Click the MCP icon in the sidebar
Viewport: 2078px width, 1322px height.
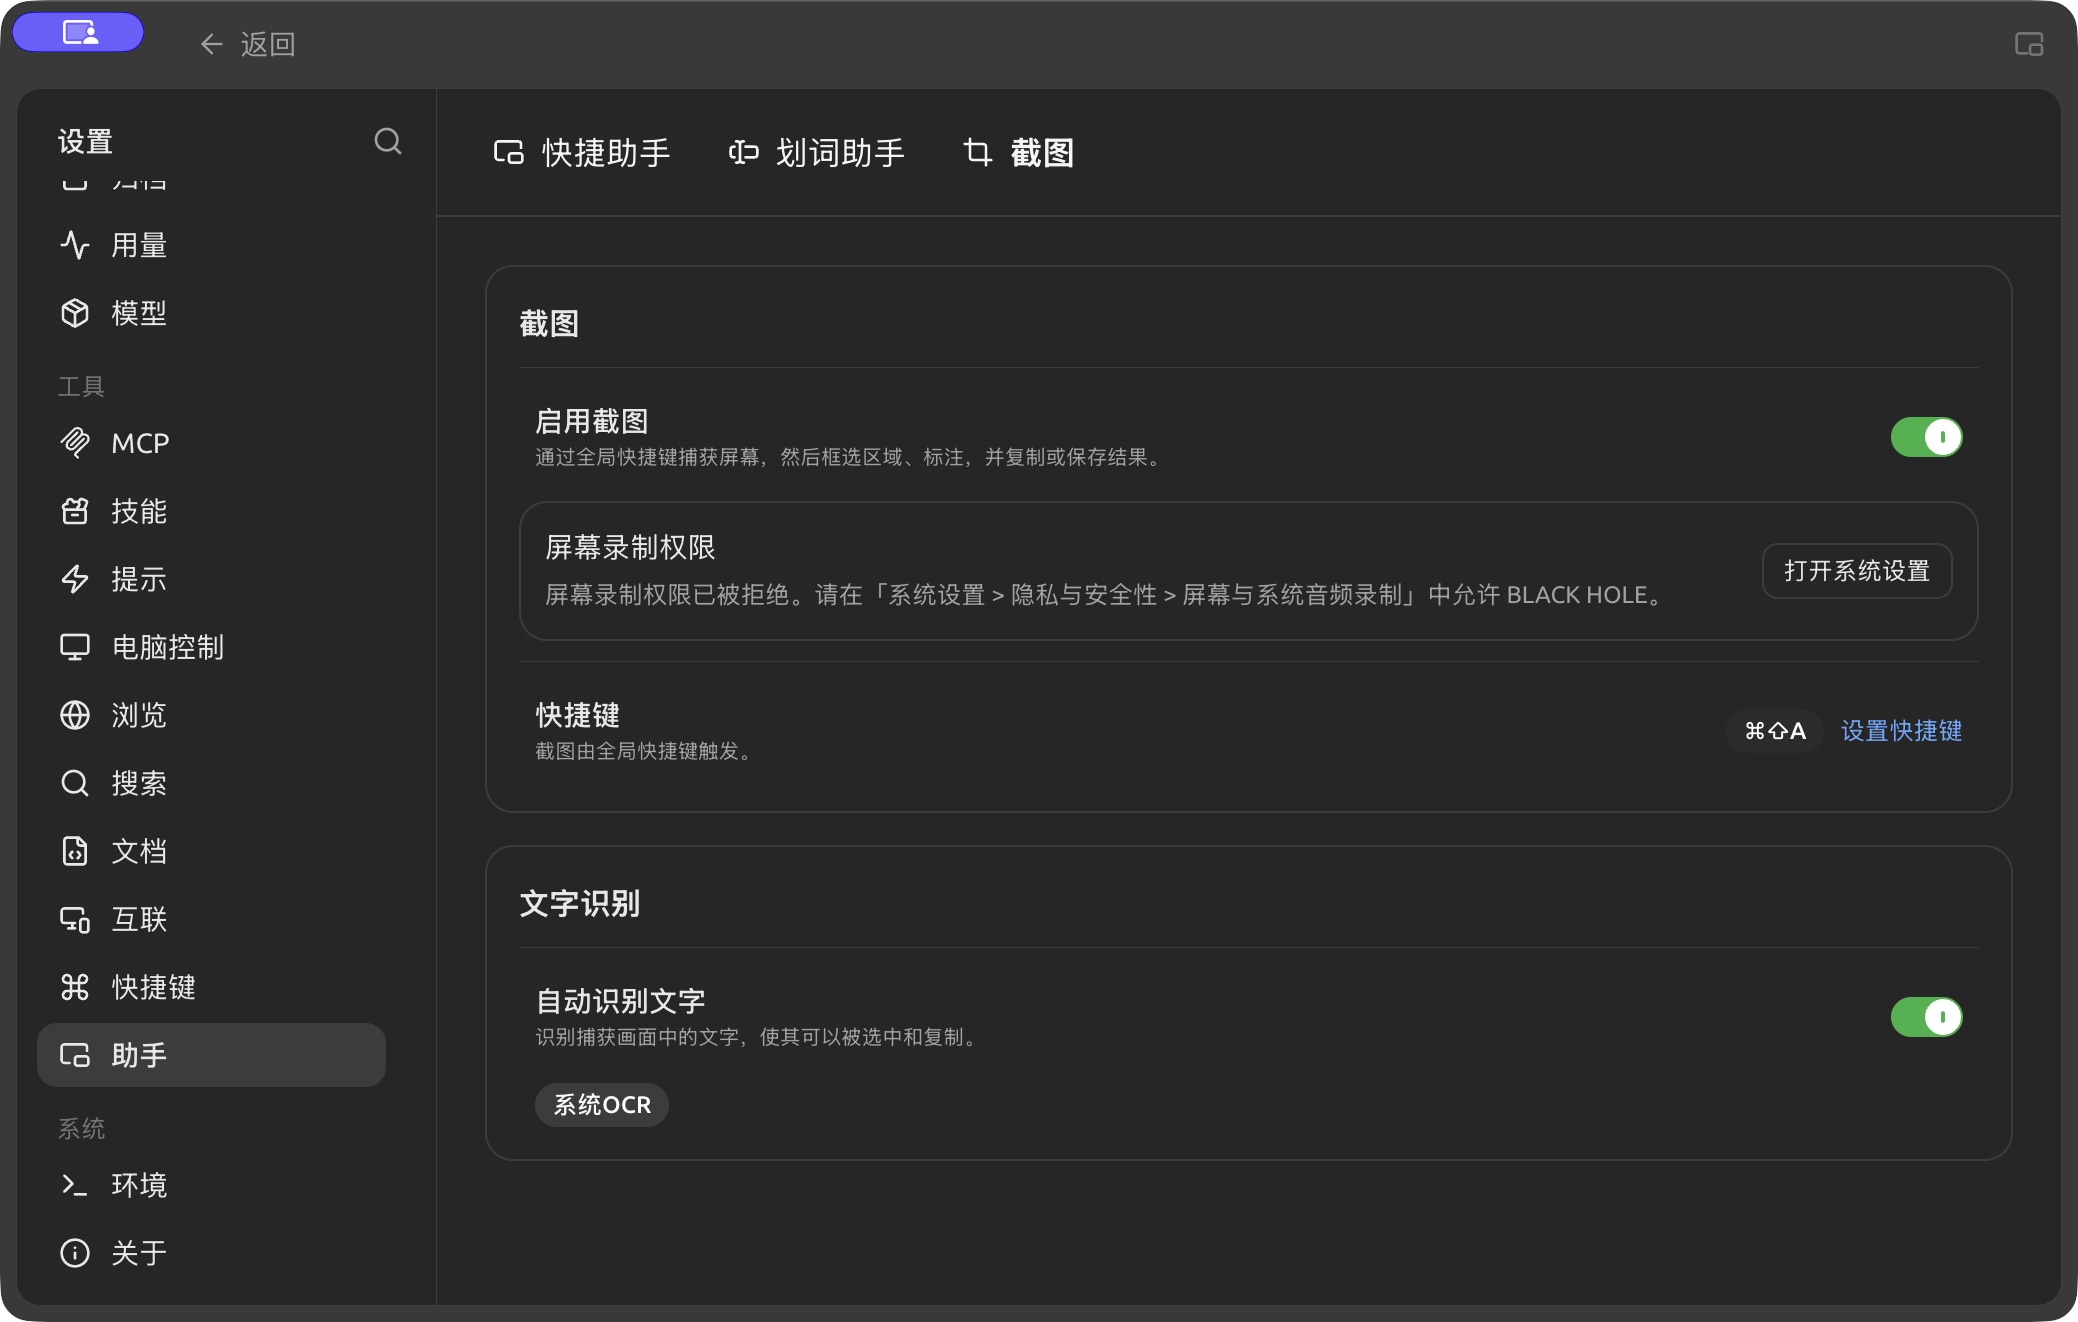75,443
